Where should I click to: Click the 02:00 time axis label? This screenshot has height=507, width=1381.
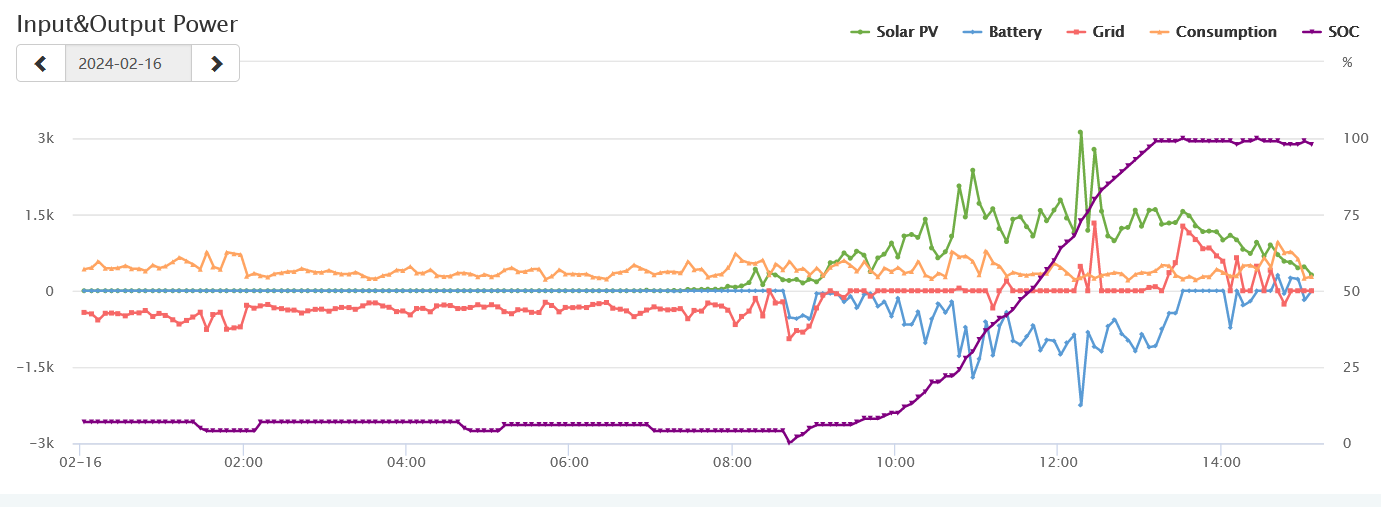click(243, 462)
